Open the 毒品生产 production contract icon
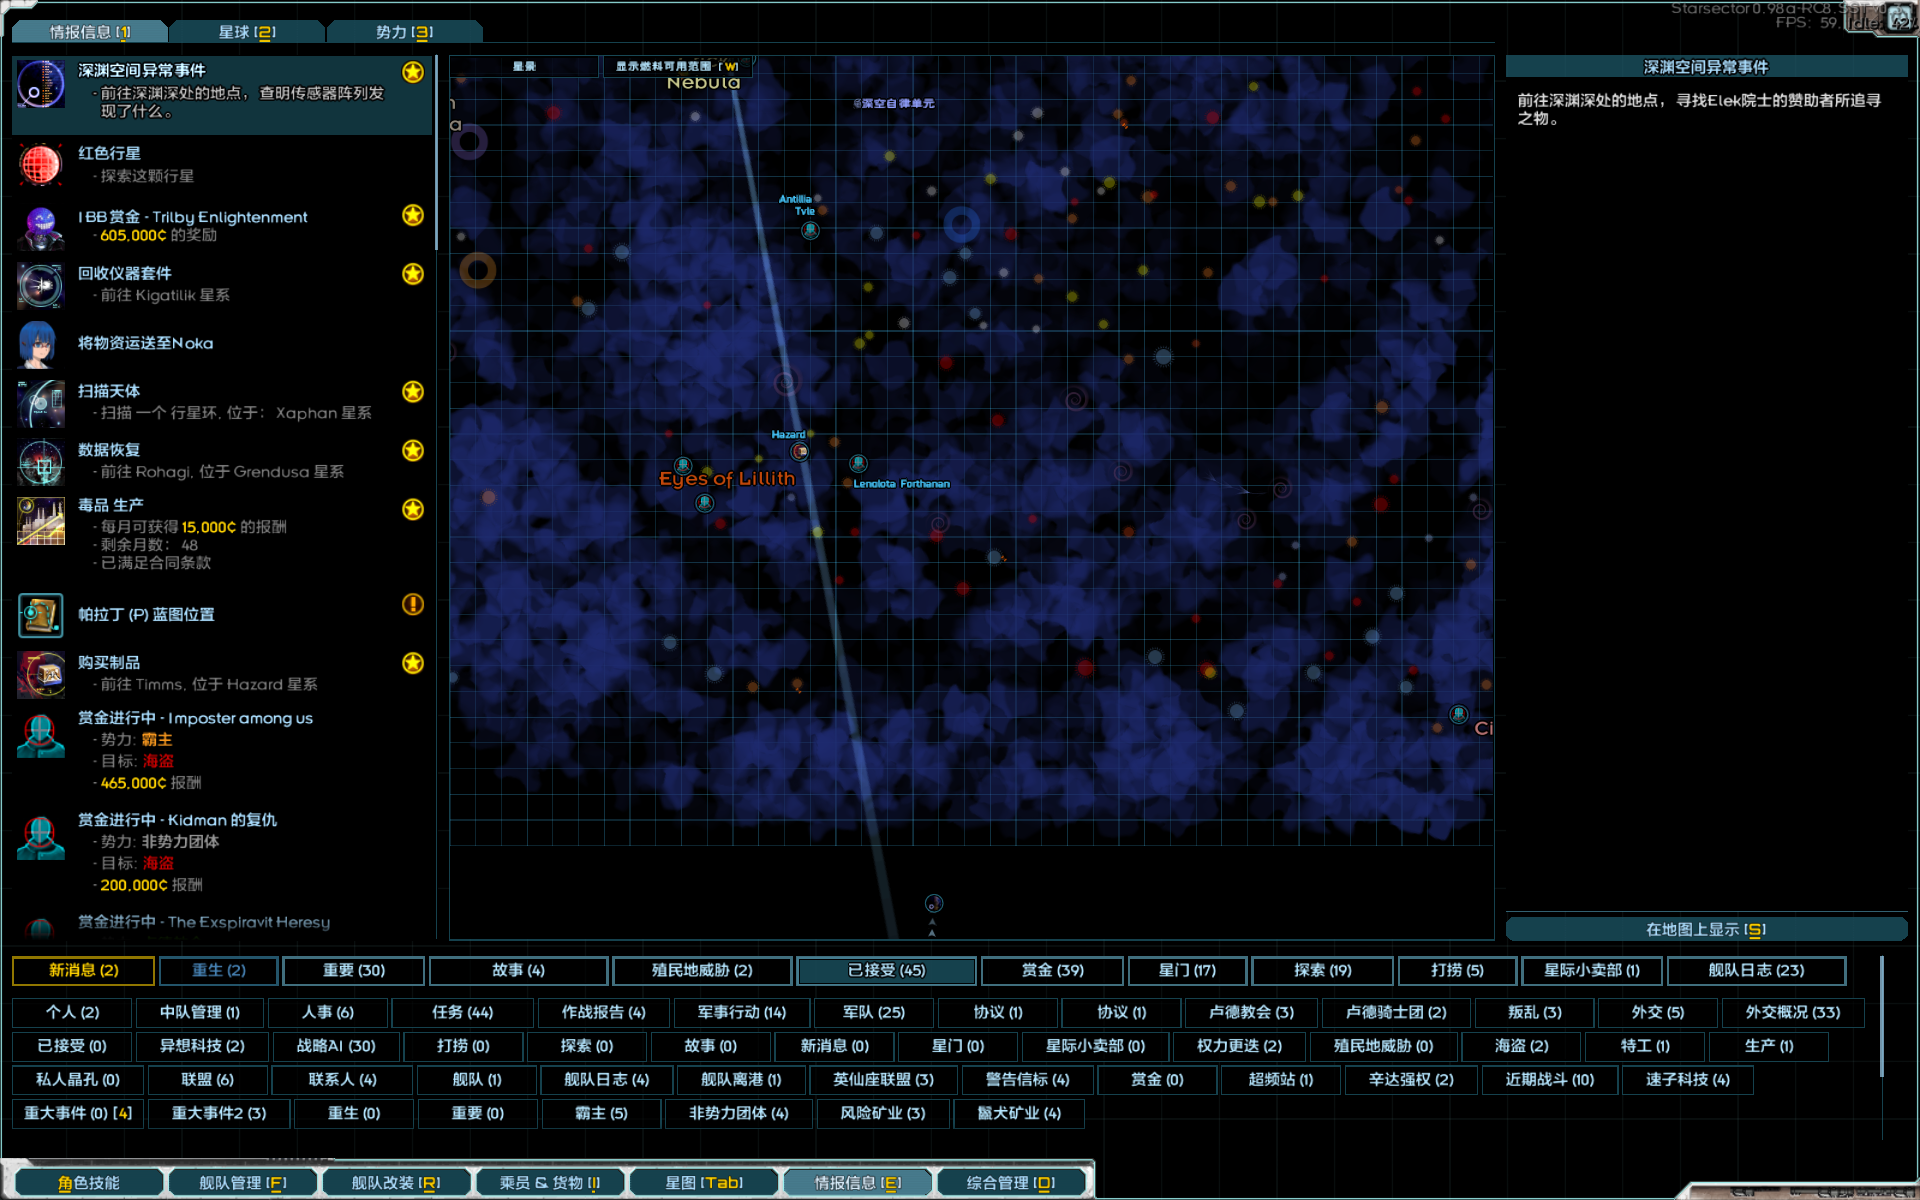This screenshot has width=1920, height=1200. tap(40, 521)
